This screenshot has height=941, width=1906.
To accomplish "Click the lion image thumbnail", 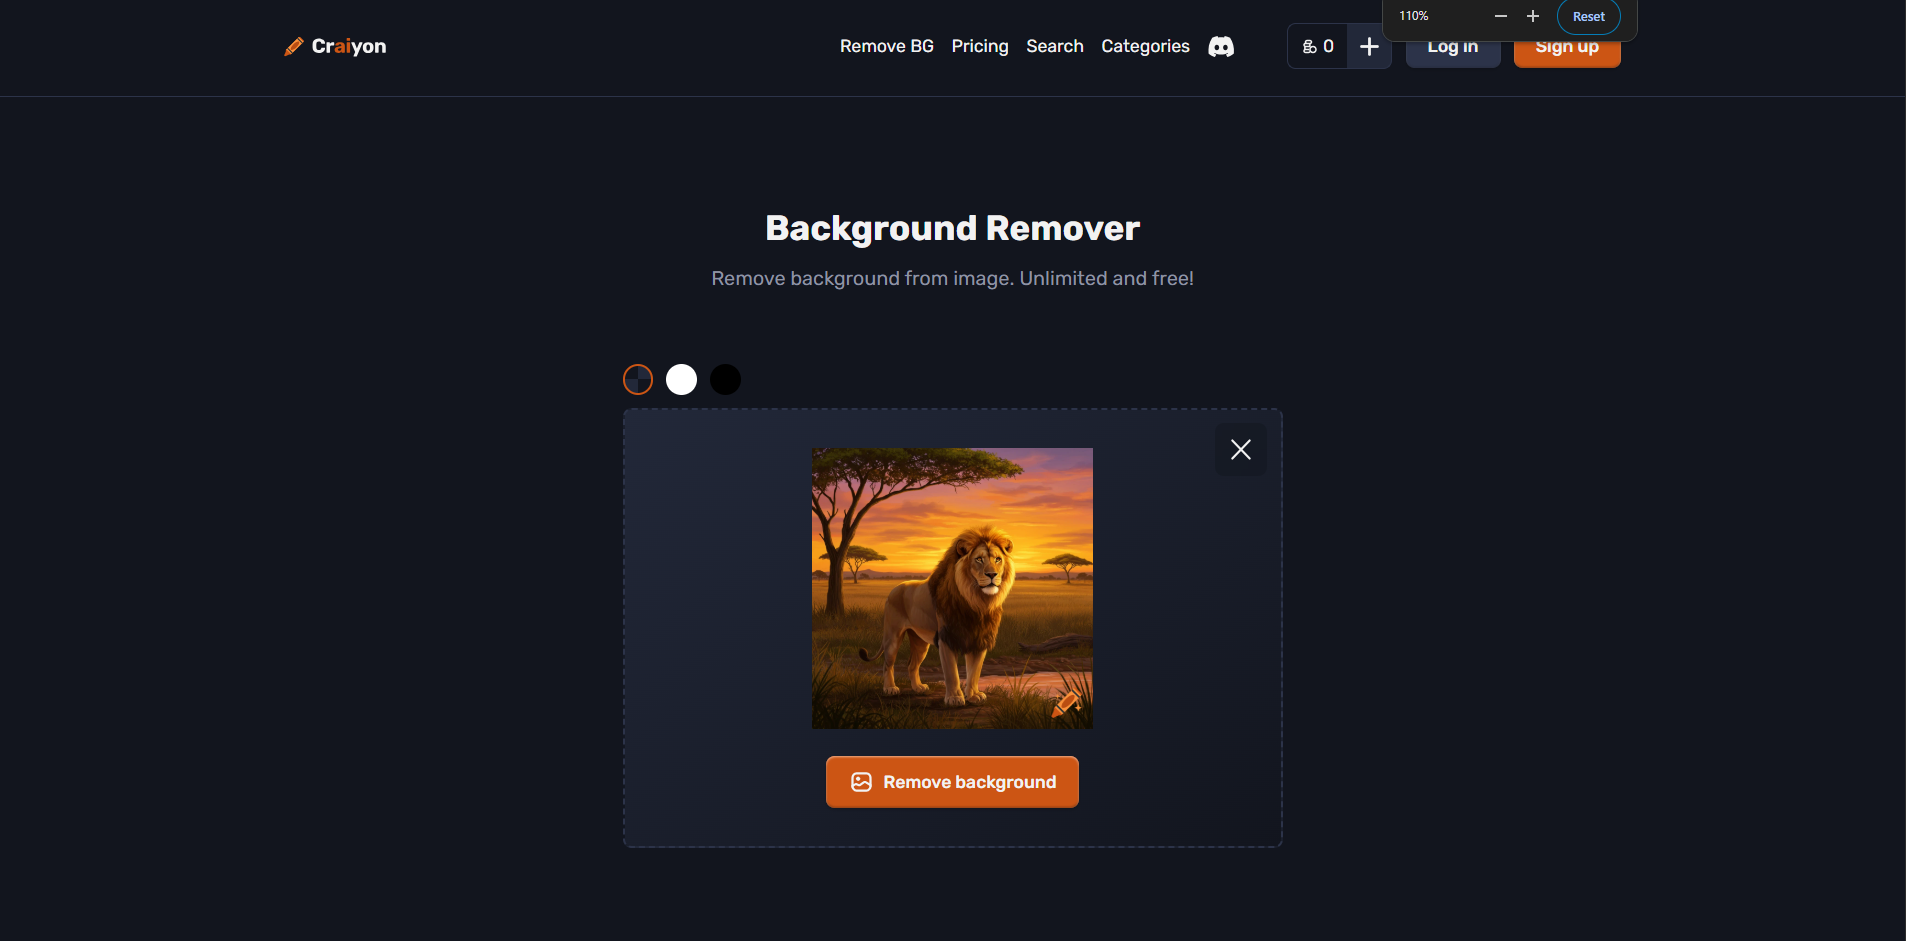I will click(952, 589).
